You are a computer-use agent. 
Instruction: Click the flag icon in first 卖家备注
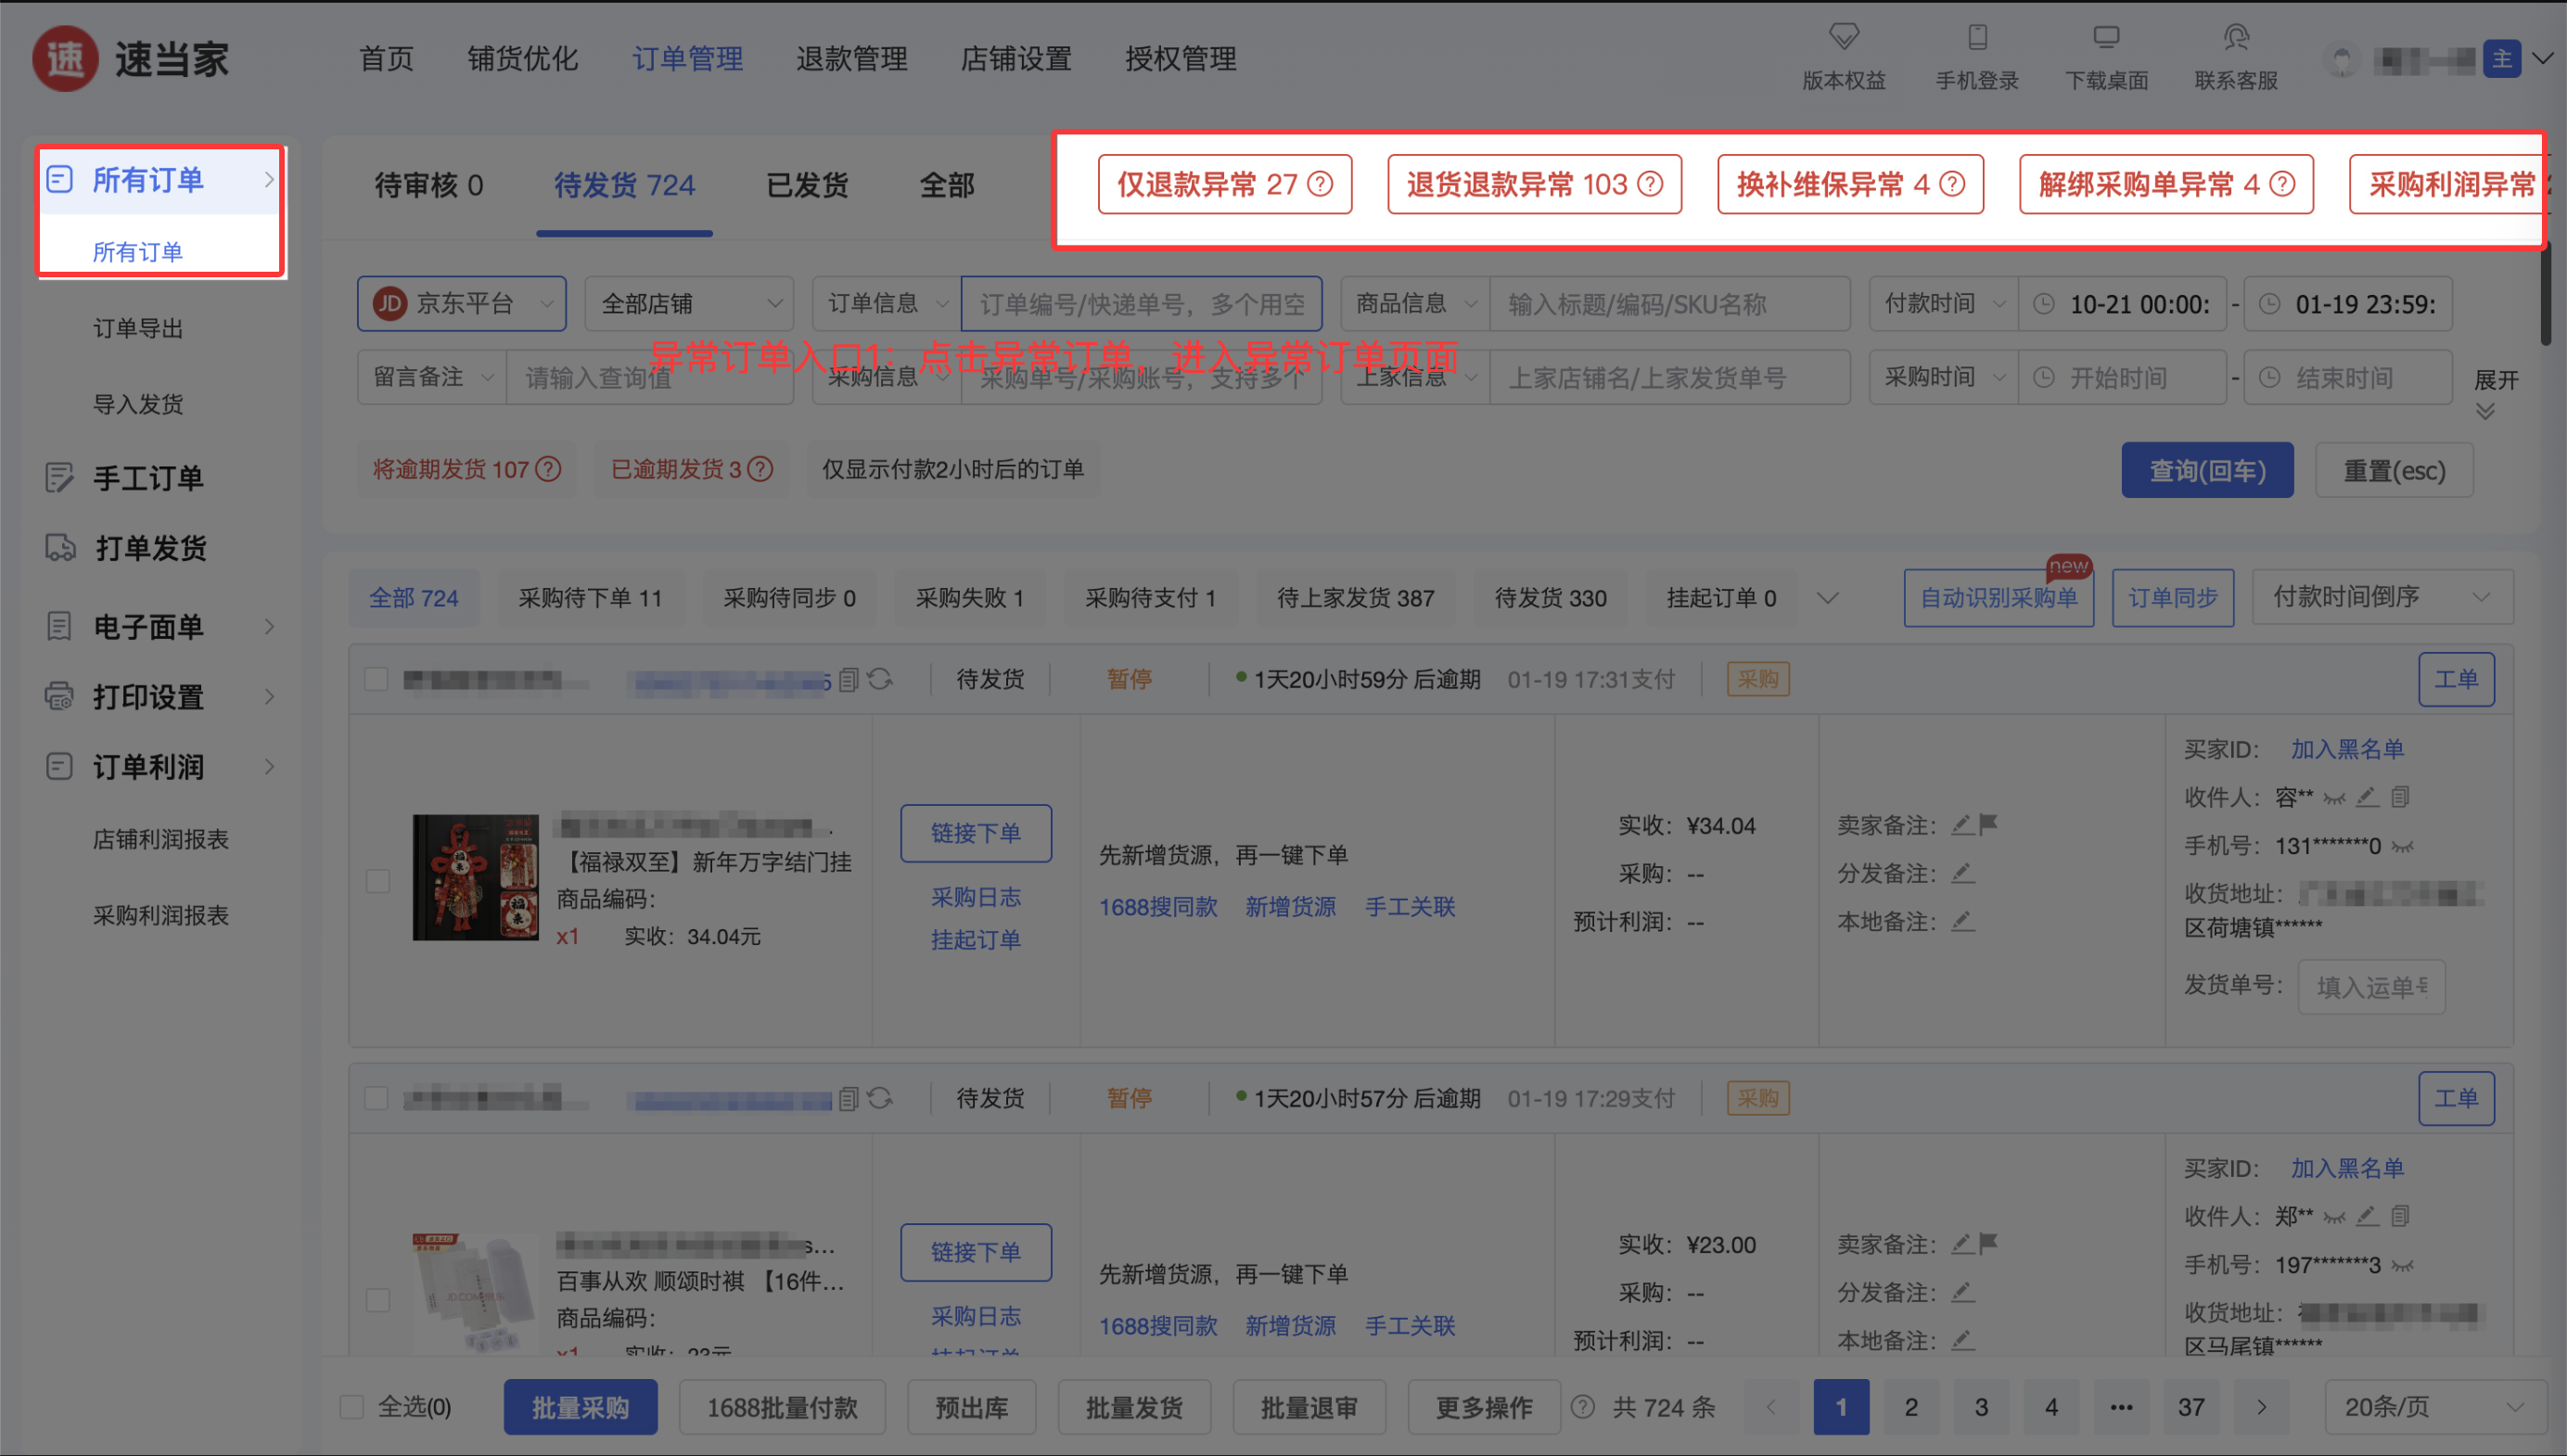pyautogui.click(x=1989, y=824)
